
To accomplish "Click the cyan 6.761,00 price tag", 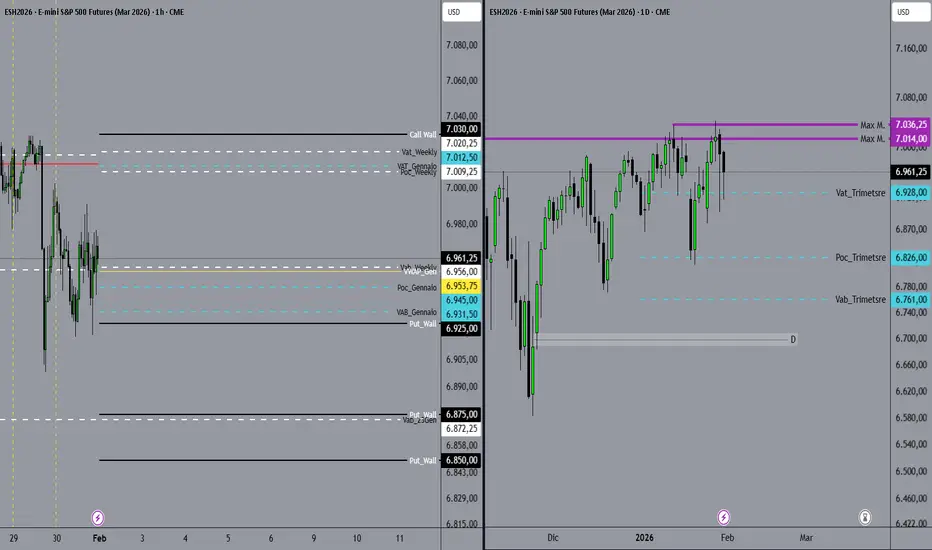I will tap(911, 300).
